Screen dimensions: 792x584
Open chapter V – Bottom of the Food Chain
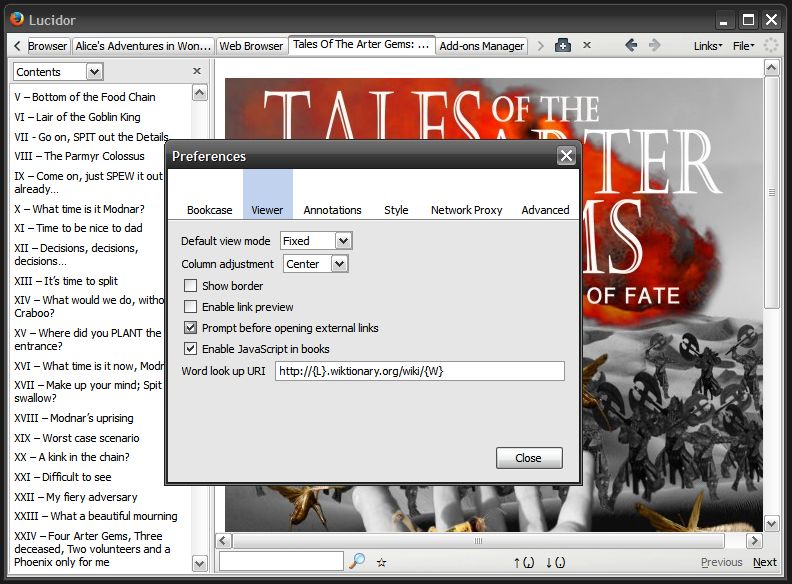coord(85,97)
